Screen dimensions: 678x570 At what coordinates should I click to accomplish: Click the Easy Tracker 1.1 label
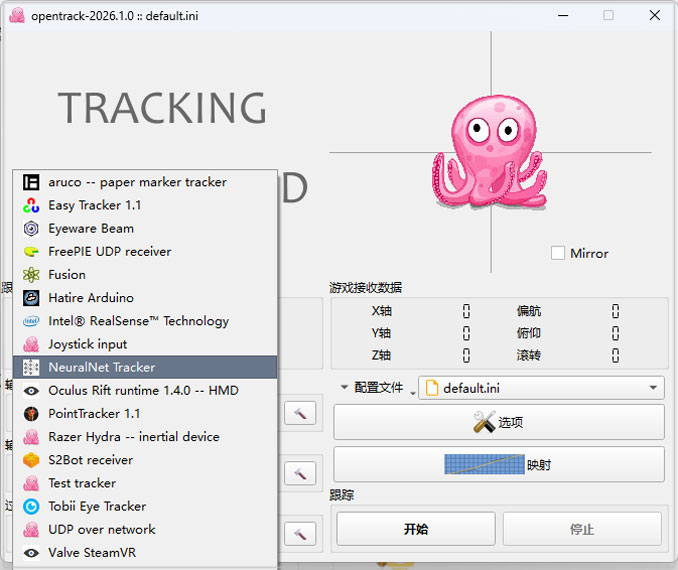(95, 205)
